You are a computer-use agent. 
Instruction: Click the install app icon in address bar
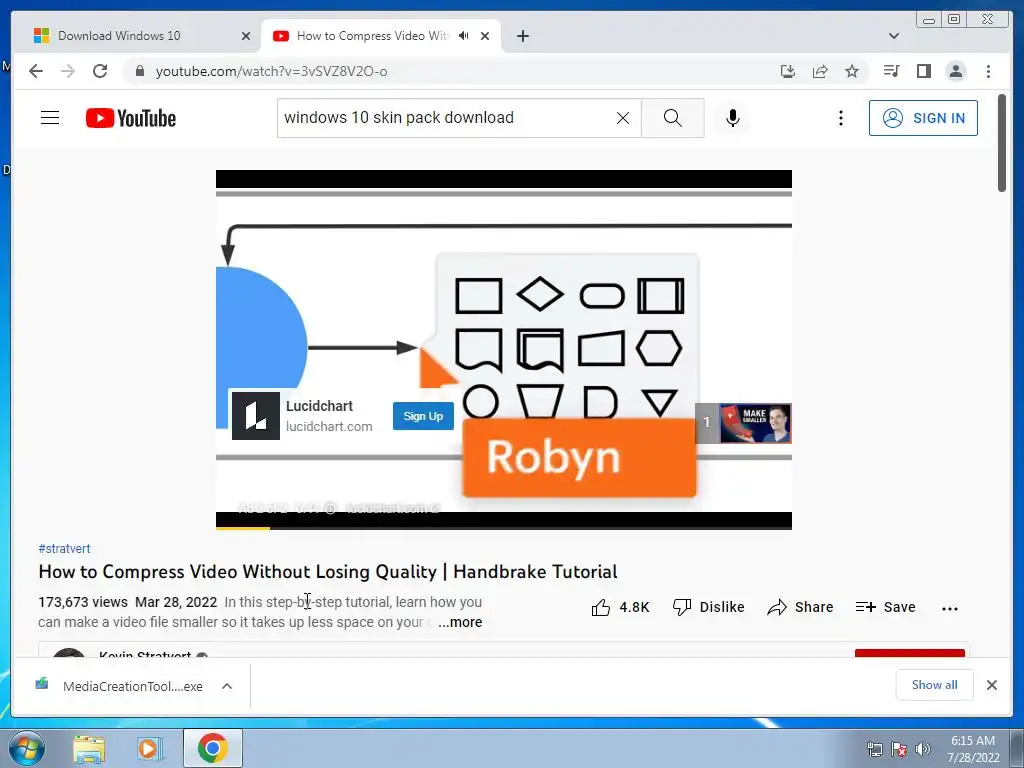tap(788, 71)
